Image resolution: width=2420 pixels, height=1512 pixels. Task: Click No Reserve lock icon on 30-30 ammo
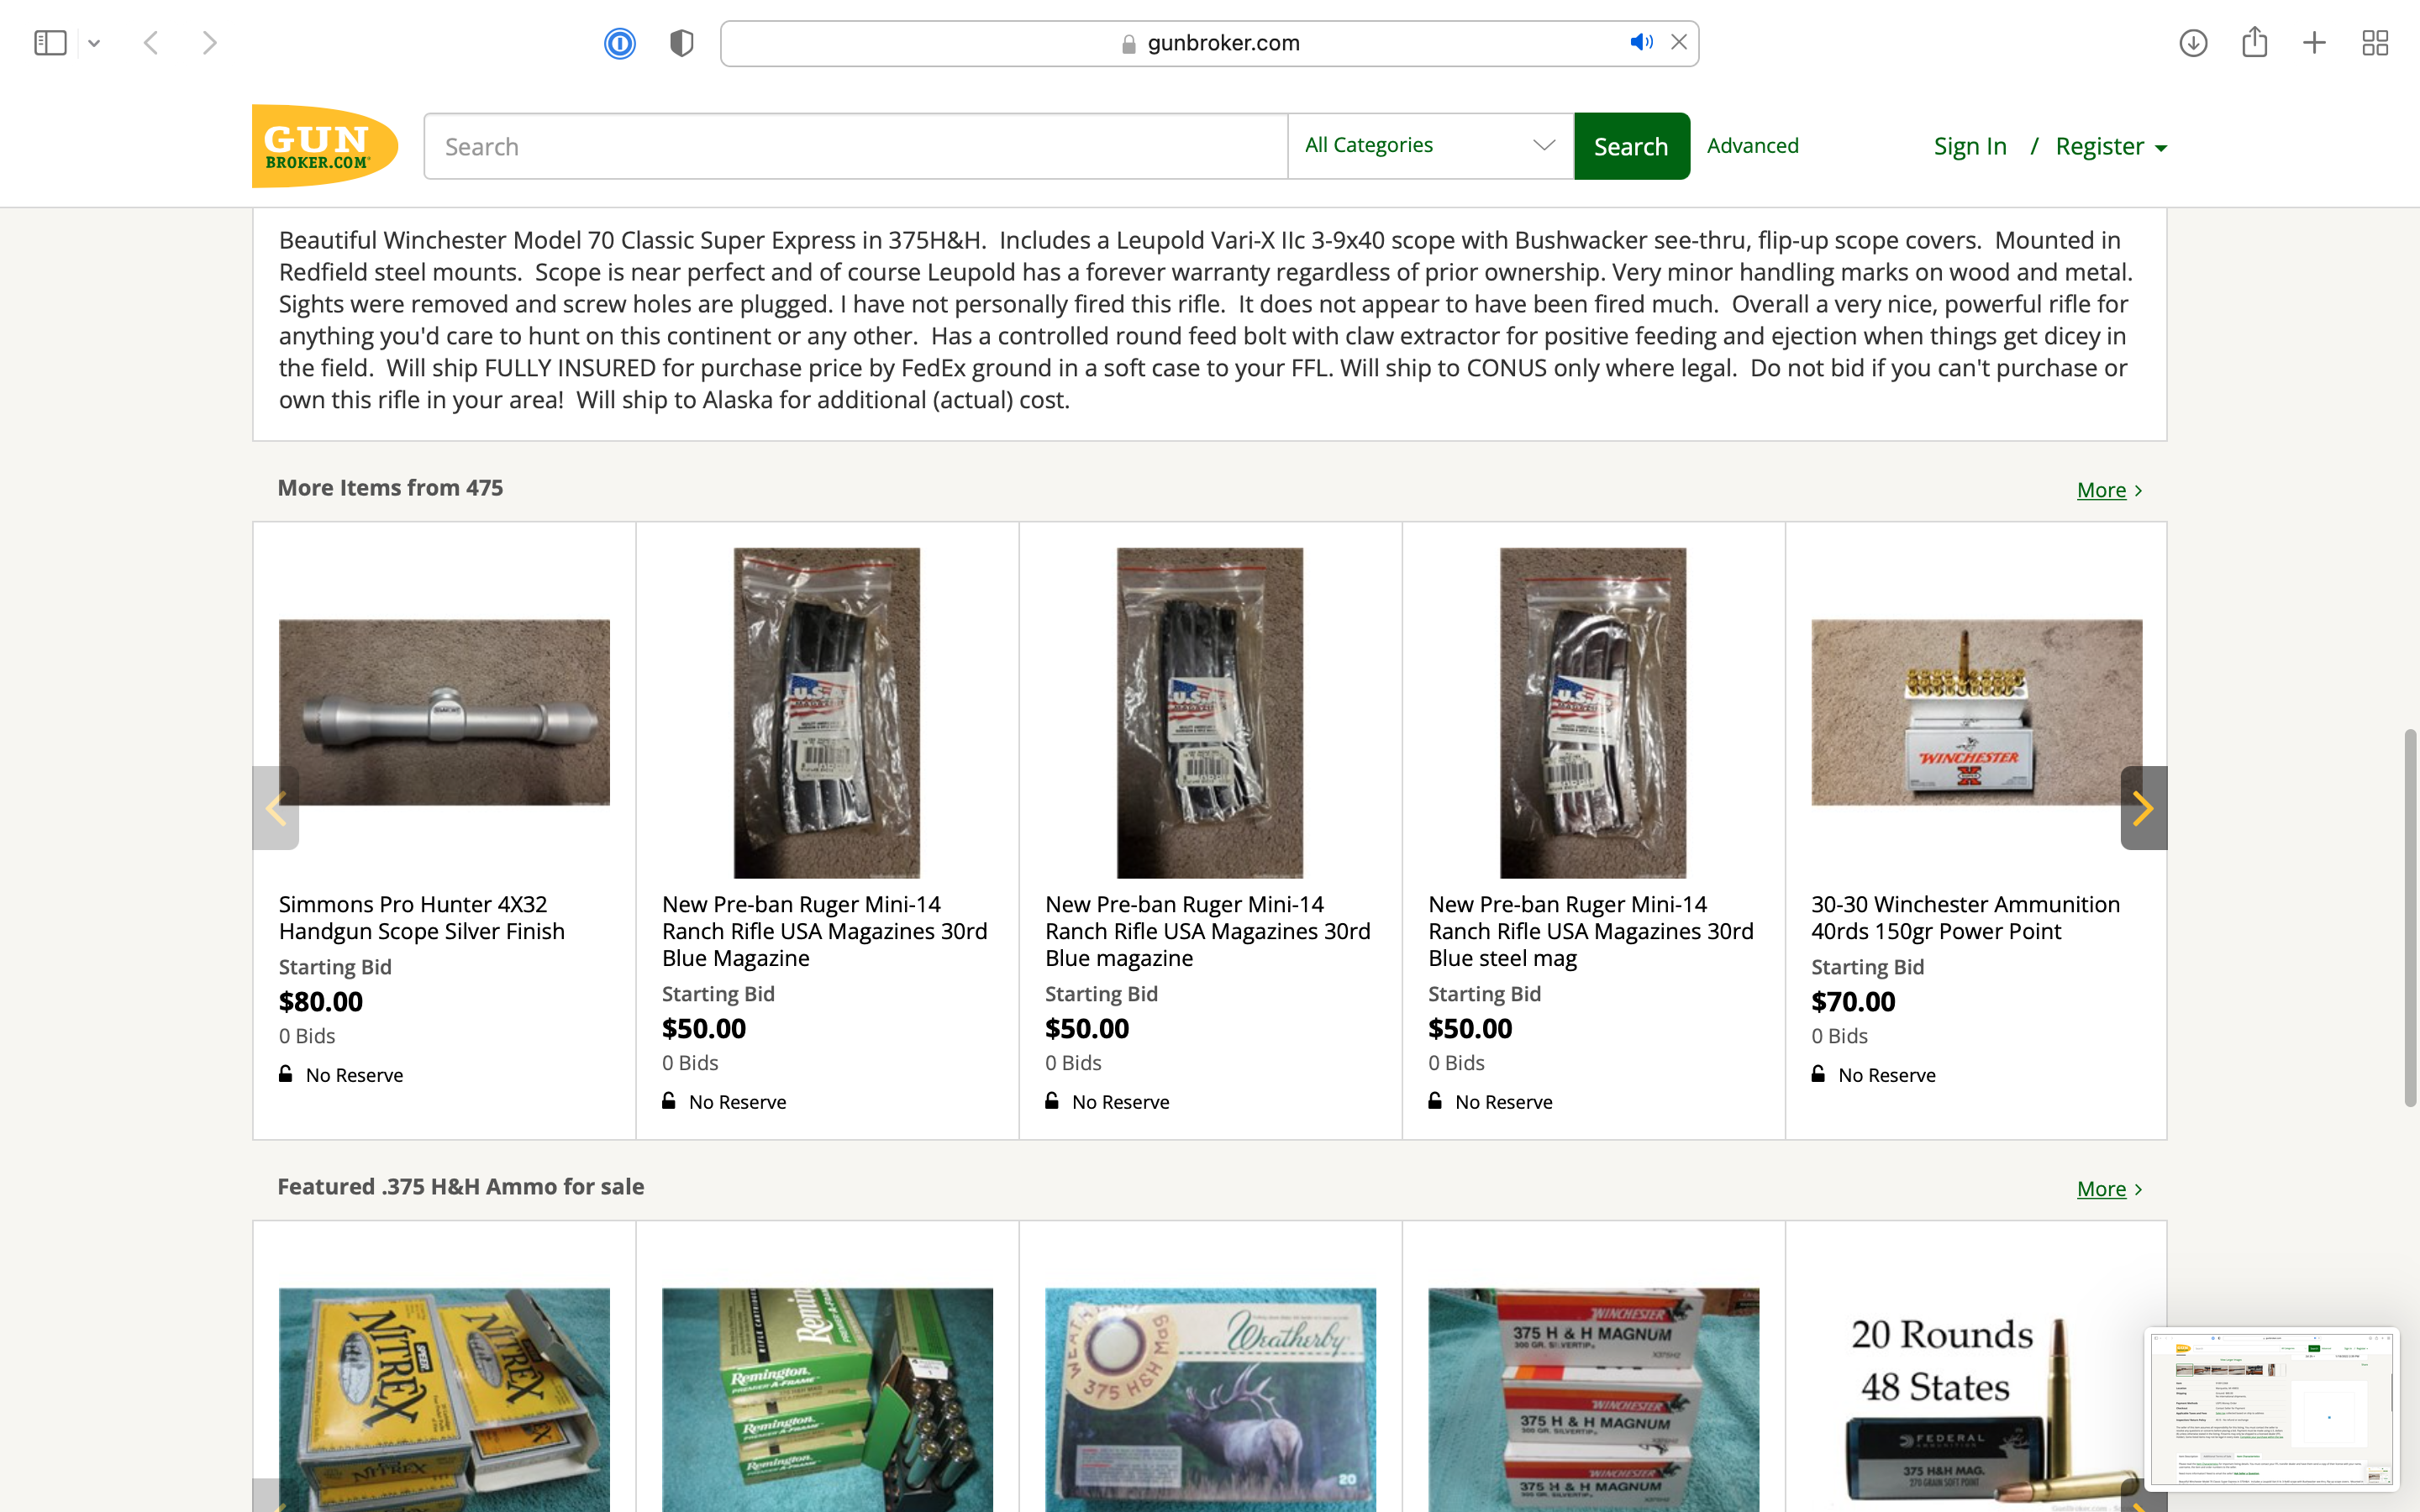(1818, 1074)
